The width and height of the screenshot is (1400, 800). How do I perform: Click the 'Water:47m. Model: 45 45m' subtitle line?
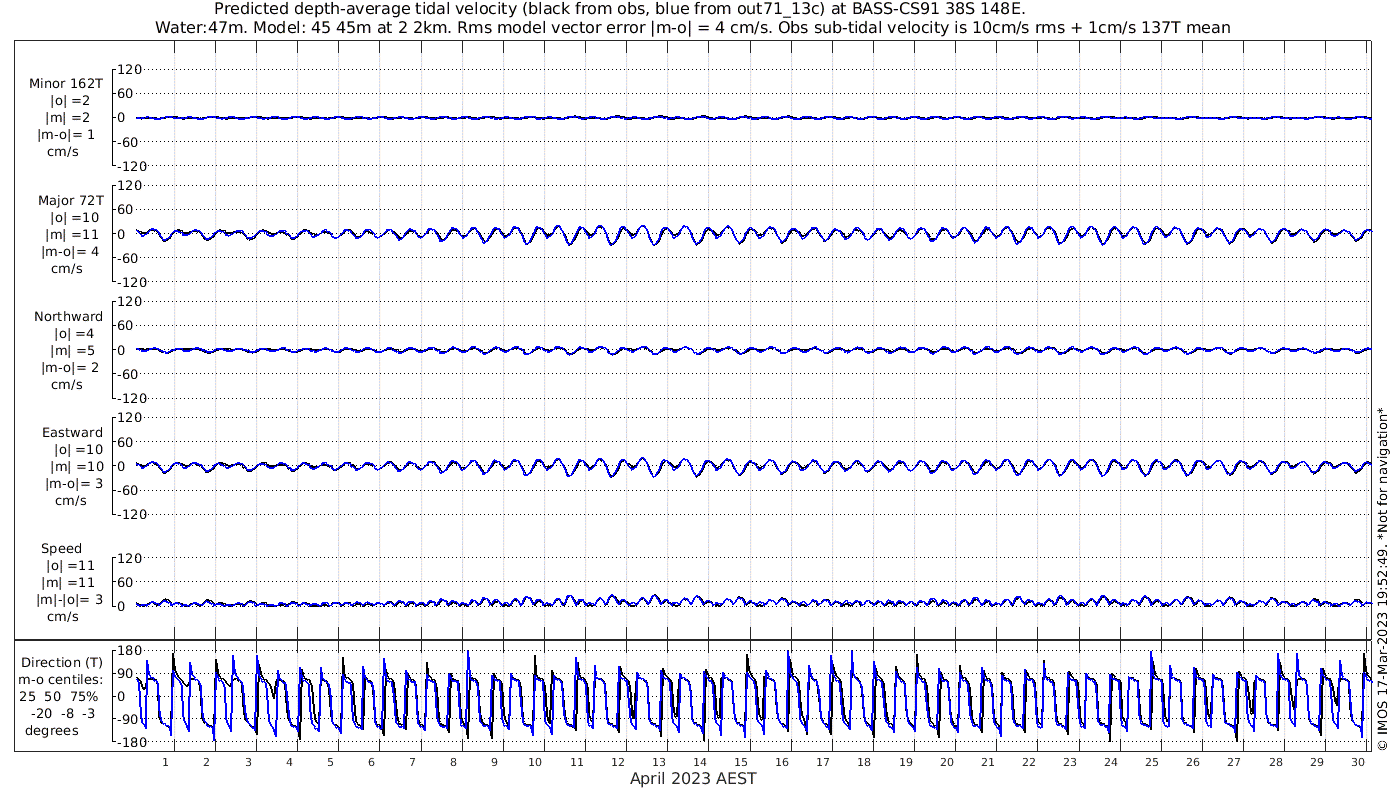click(x=693, y=27)
